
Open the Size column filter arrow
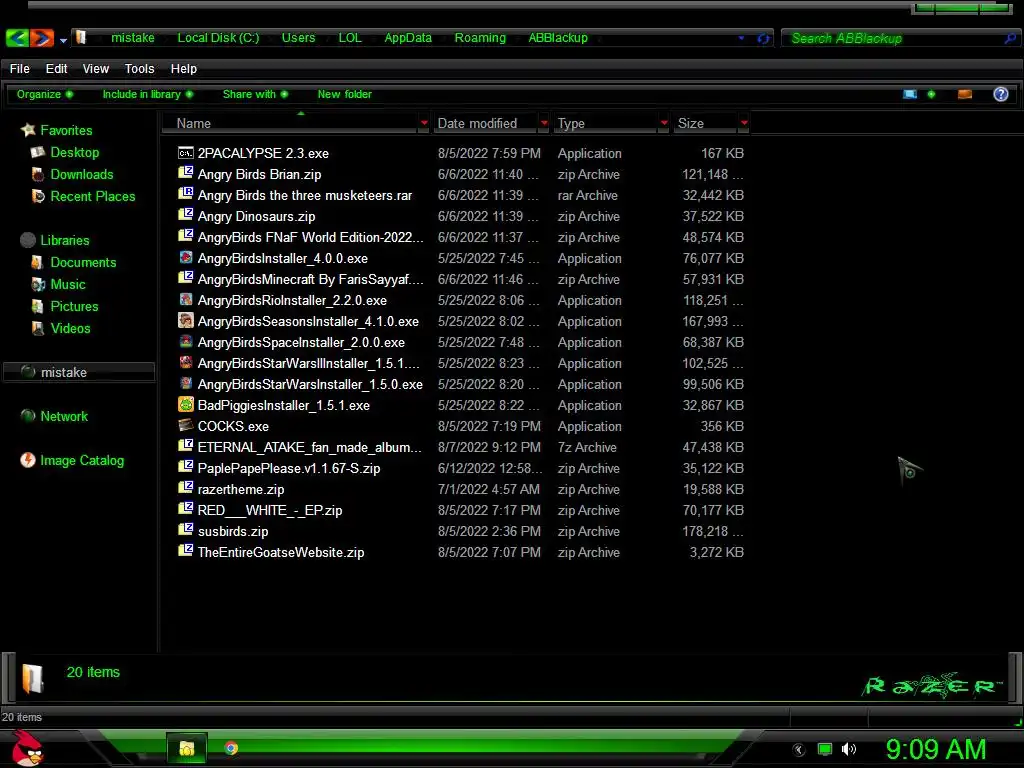744,123
